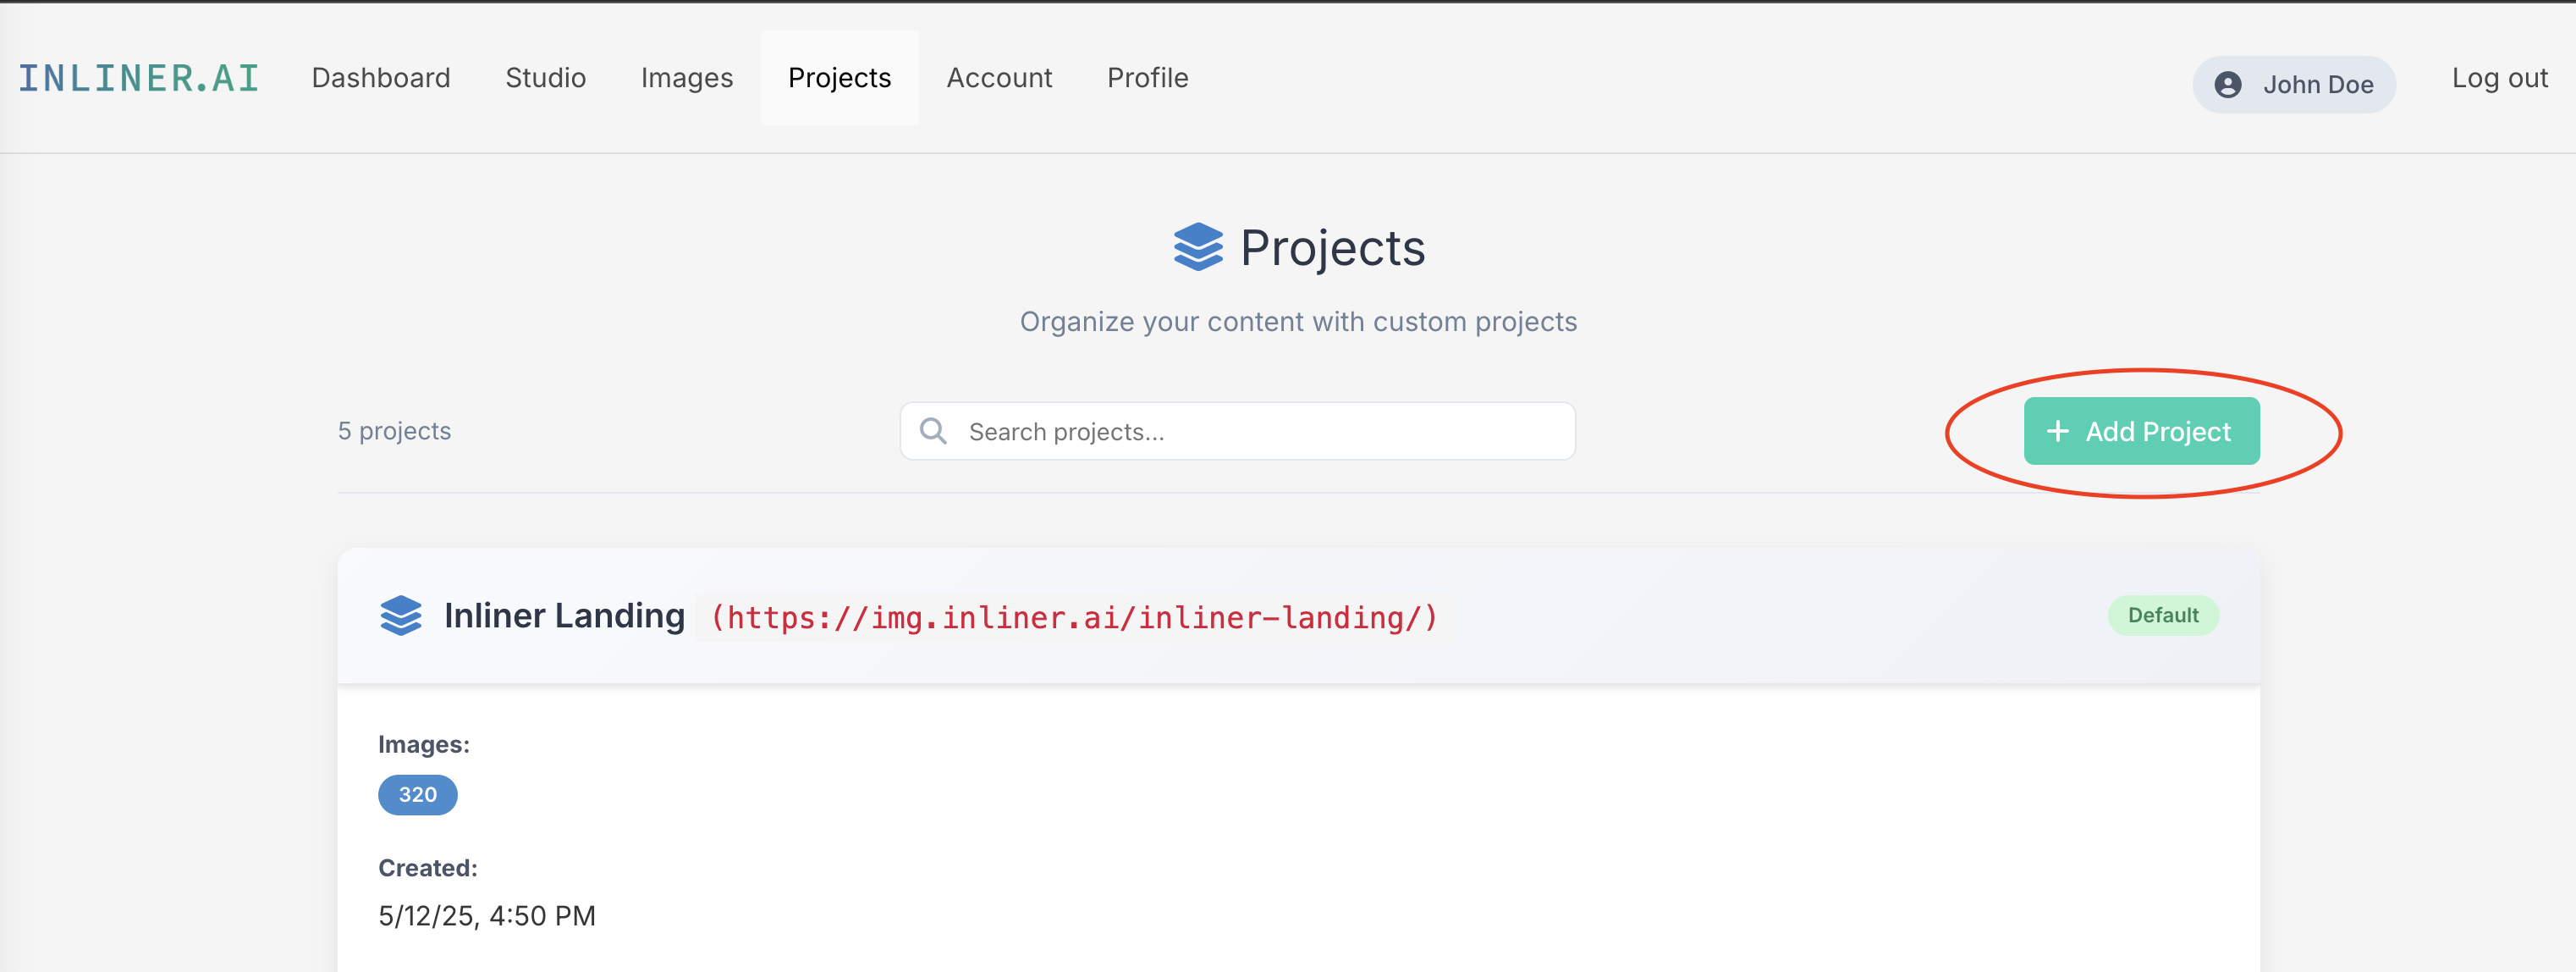
Task: Focus the Search projects input field
Action: (1238, 431)
